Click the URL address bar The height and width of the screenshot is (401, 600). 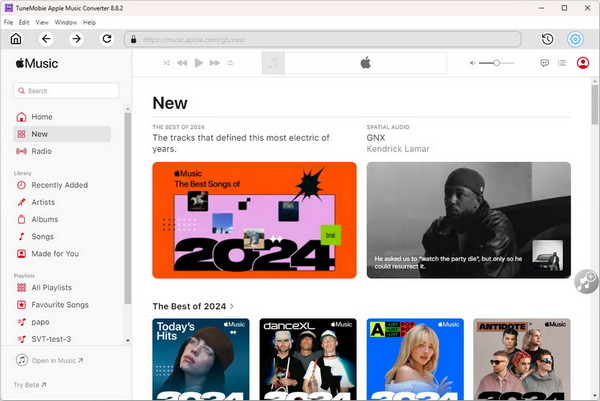click(x=323, y=39)
